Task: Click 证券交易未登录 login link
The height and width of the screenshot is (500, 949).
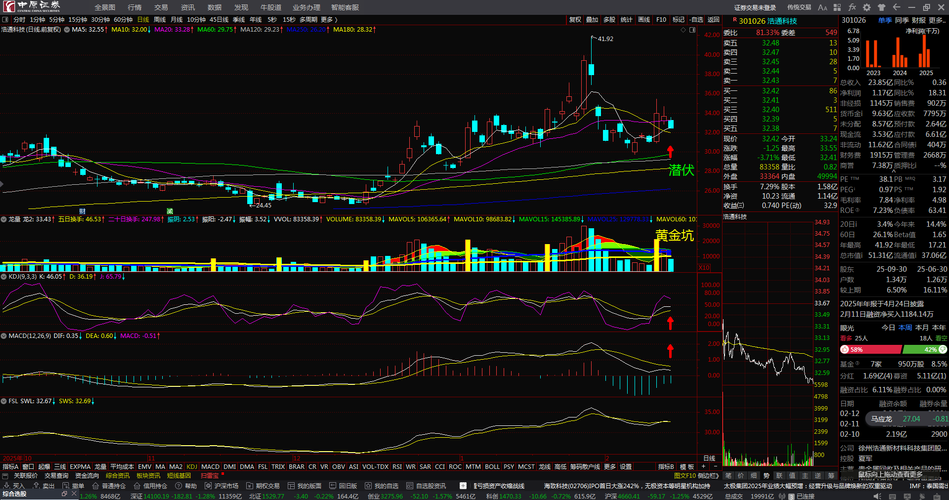Action: click(x=755, y=7)
